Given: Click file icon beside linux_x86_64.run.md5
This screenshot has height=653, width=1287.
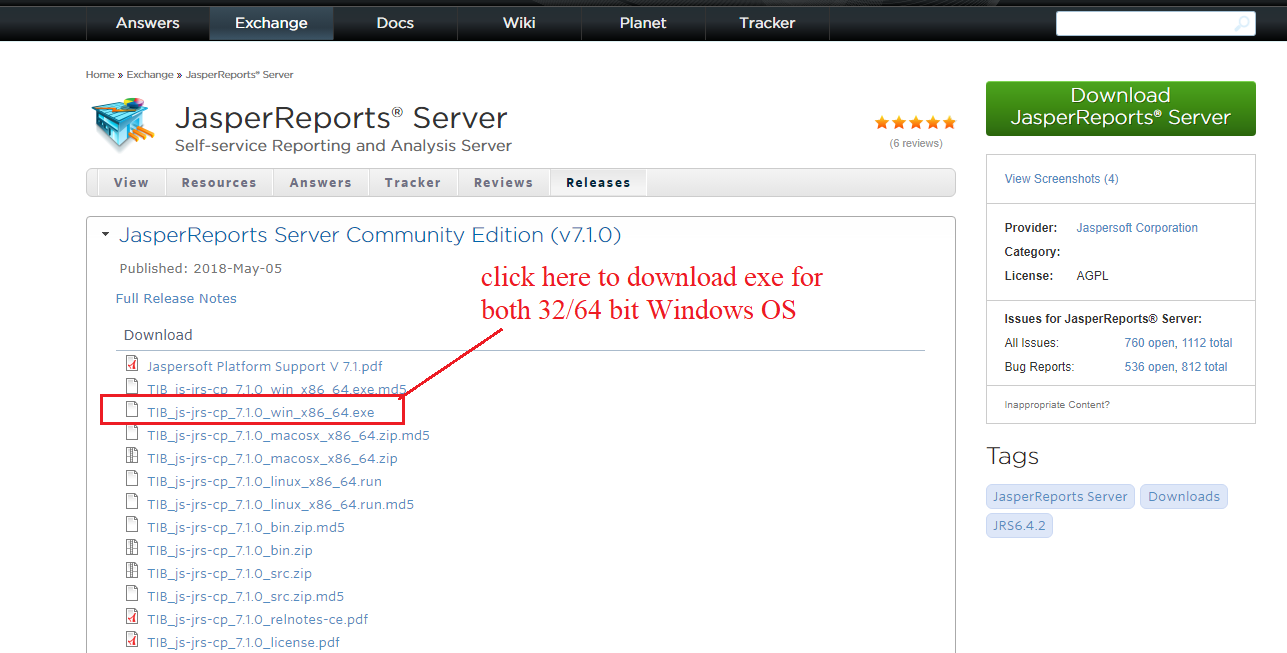Looking at the screenshot, I should click(x=132, y=503).
